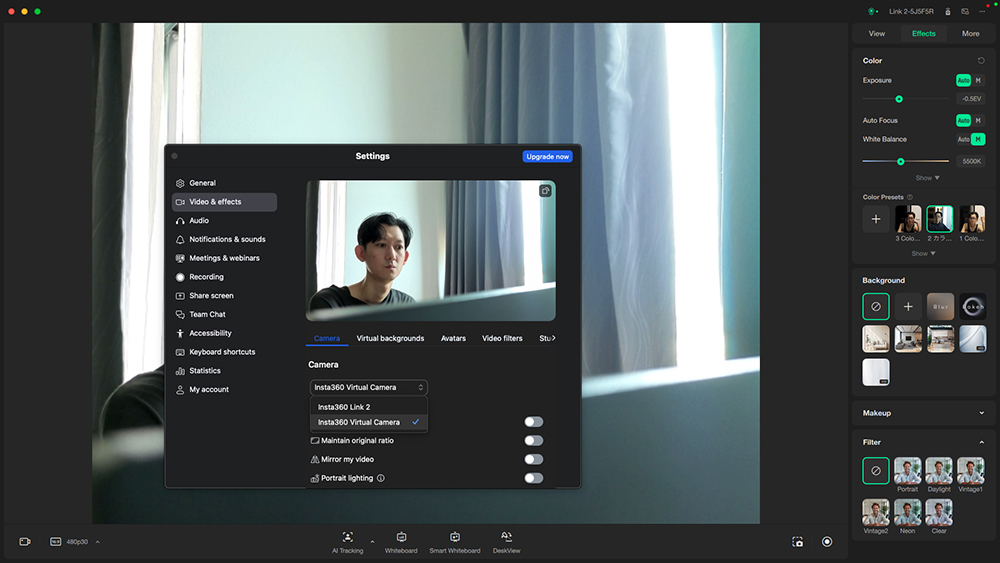Toggle Maintain original ratio switch

[x=533, y=441]
